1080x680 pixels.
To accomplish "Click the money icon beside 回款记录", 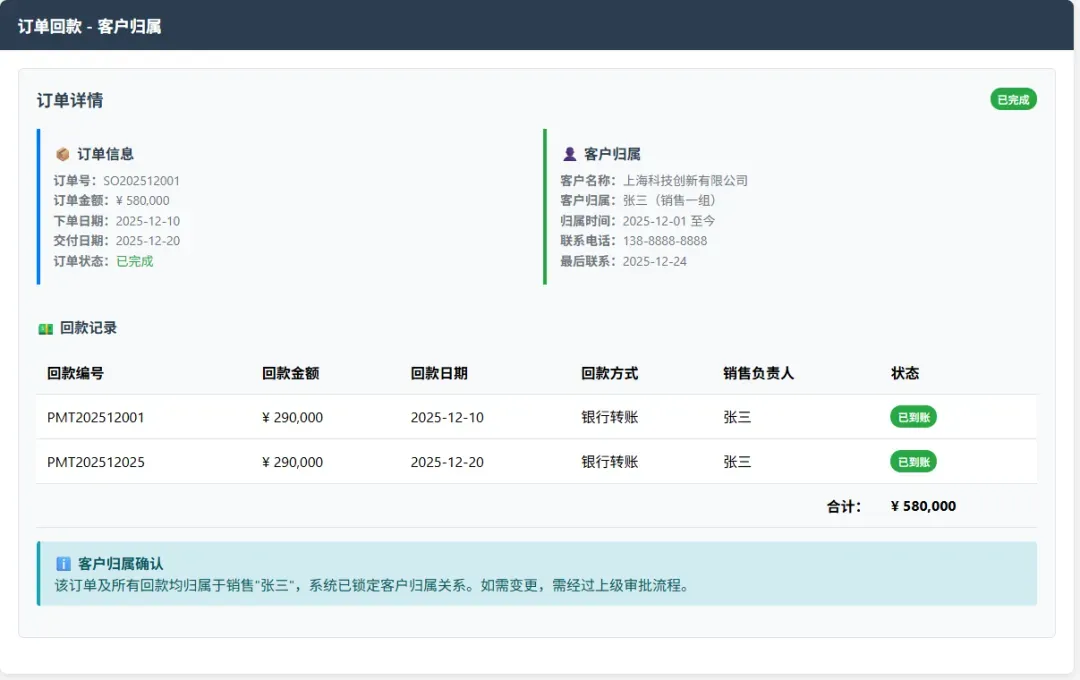I will [45, 328].
